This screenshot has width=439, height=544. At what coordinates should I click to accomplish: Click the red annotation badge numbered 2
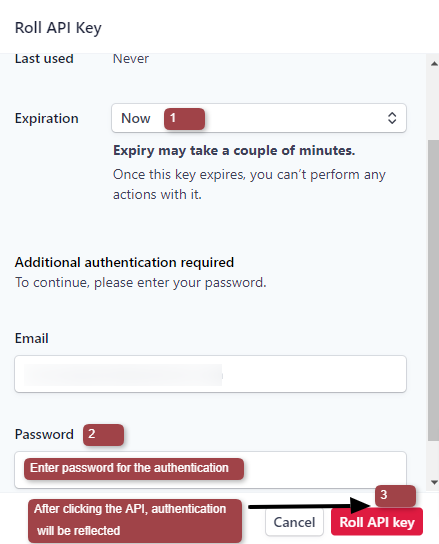click(103, 434)
